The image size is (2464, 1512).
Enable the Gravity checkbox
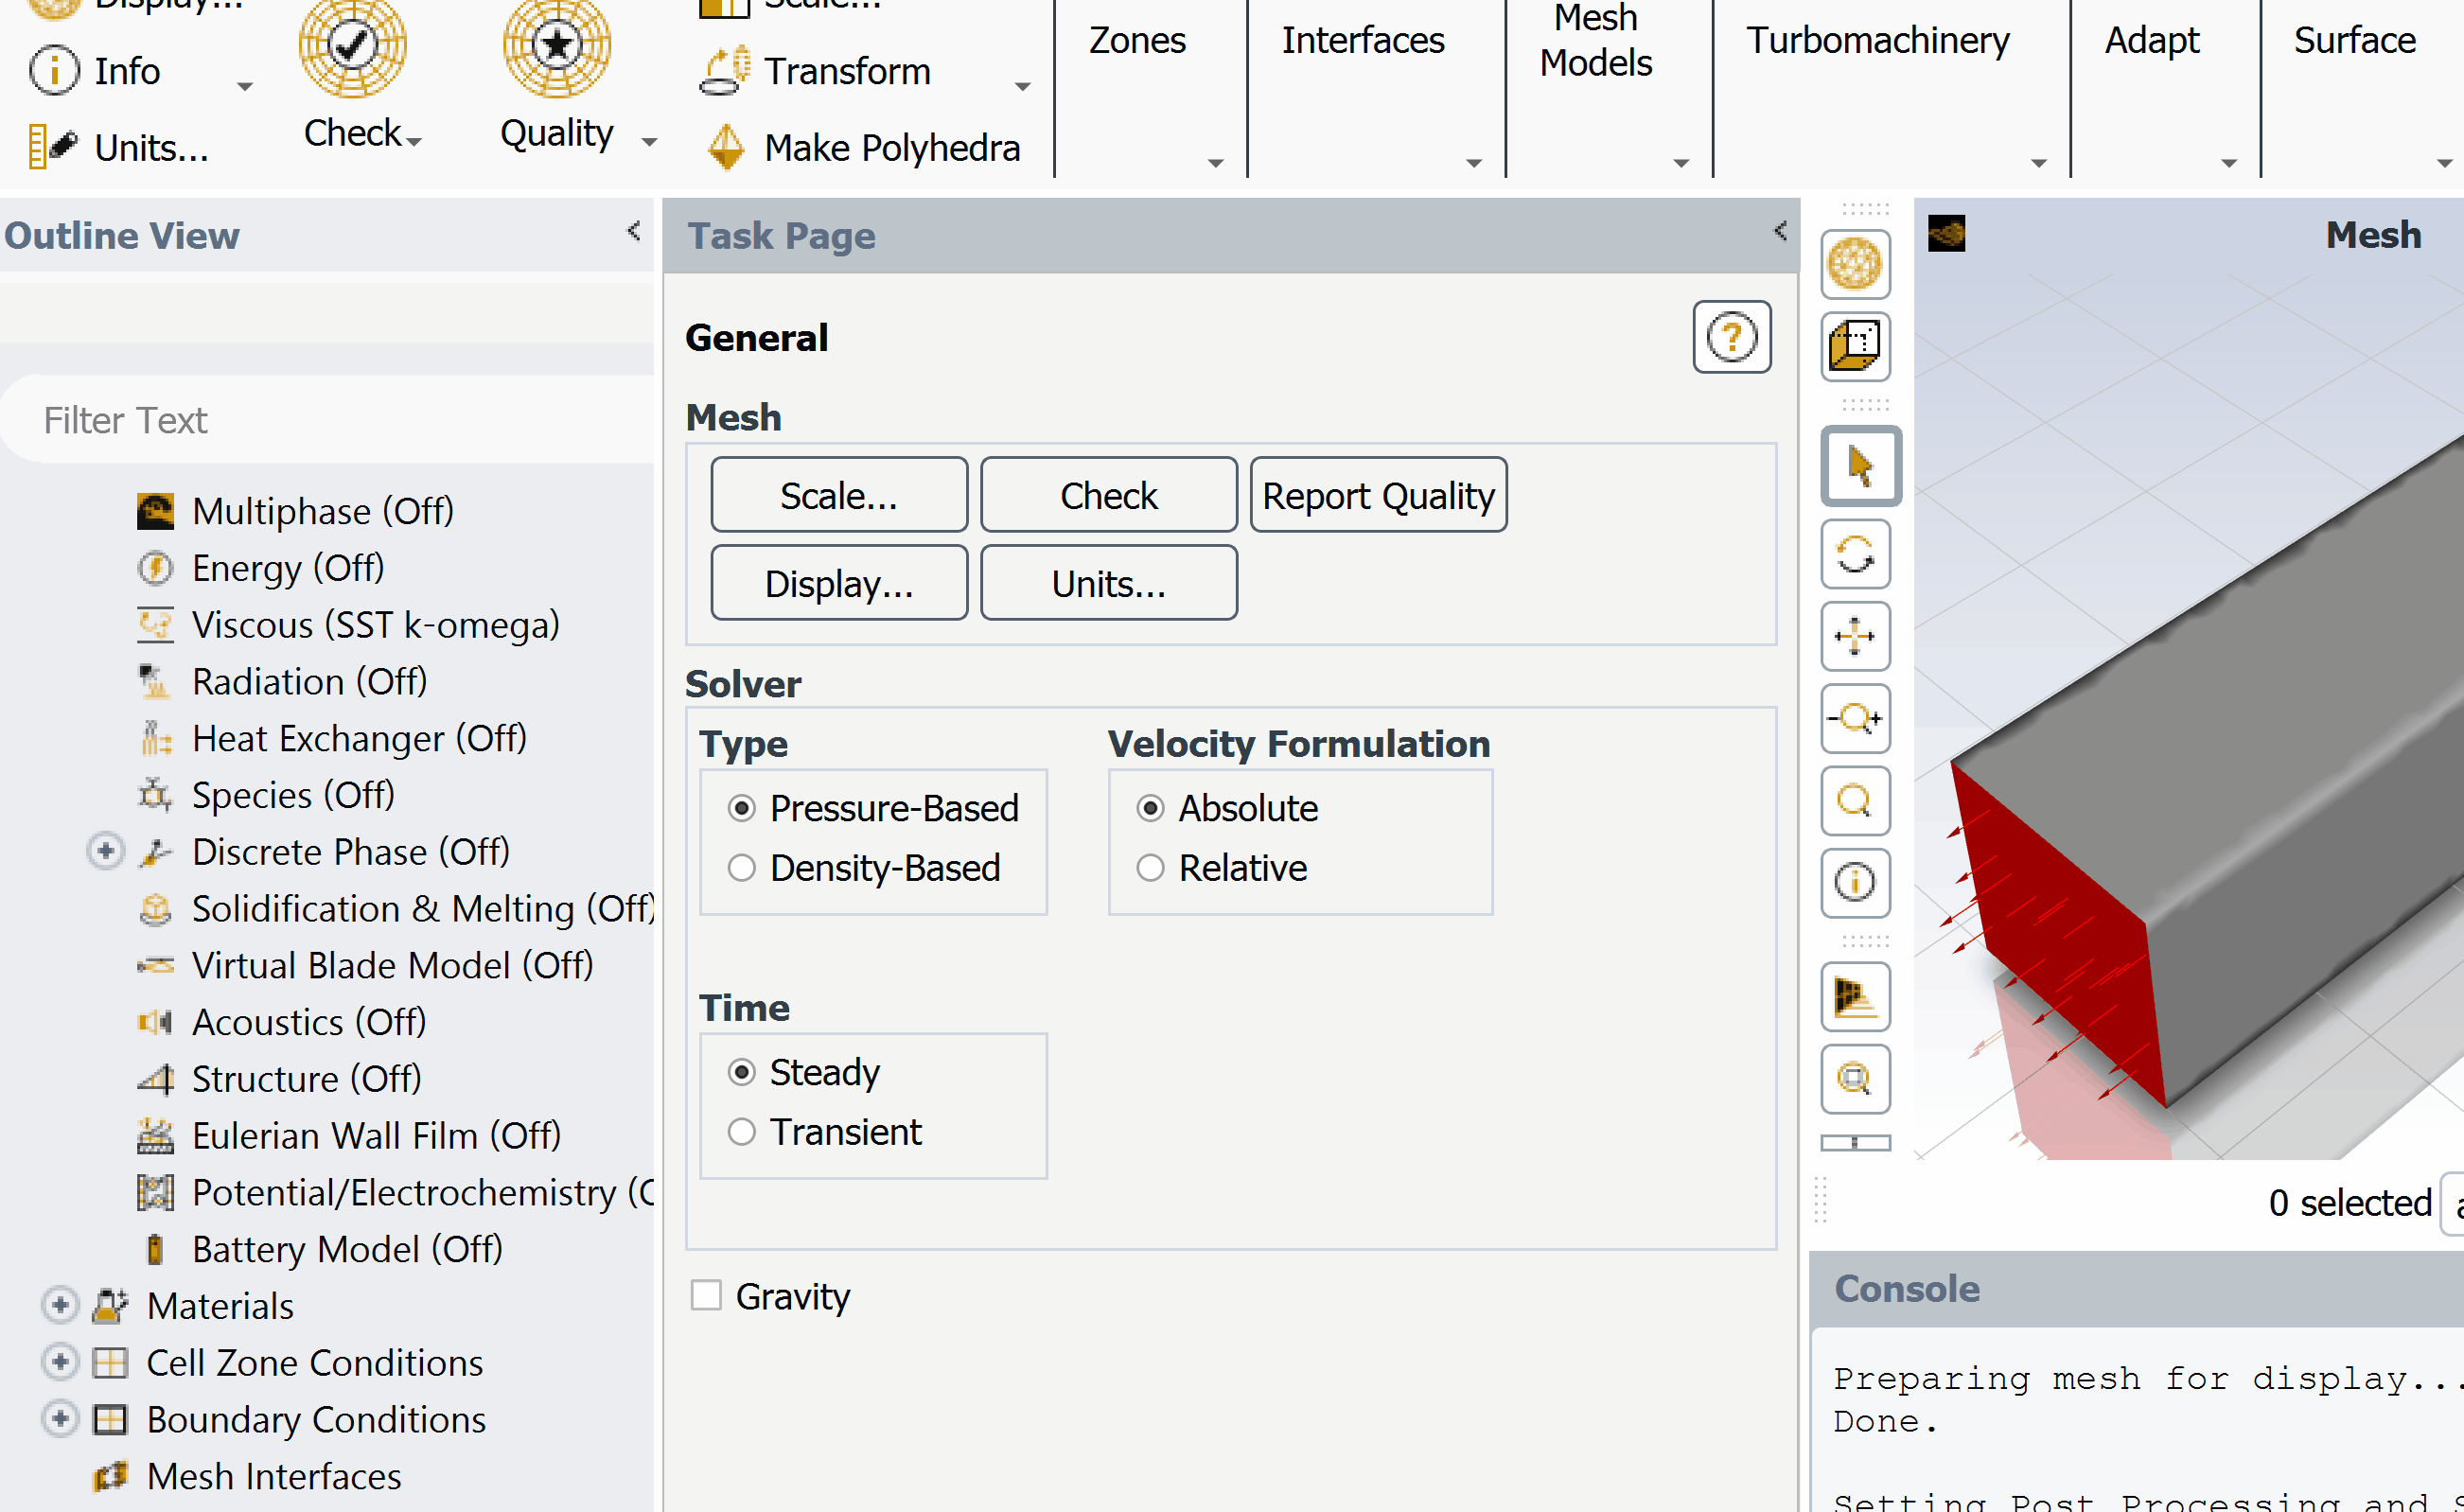tap(706, 1295)
